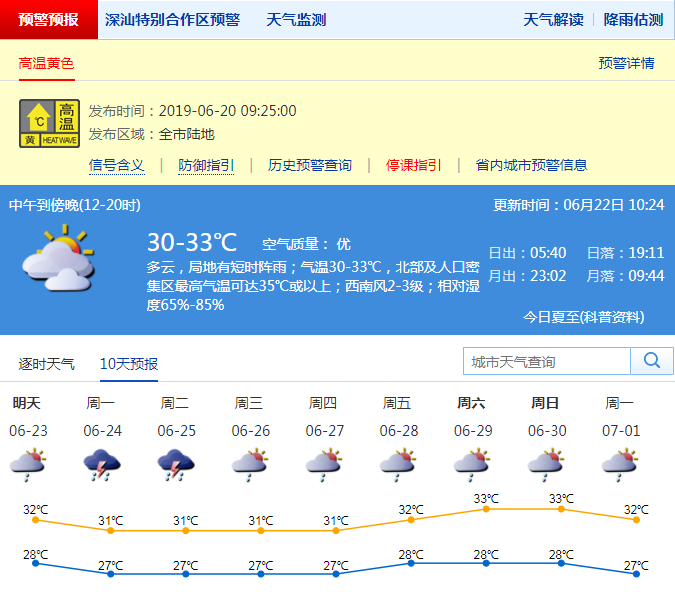Image resolution: width=675 pixels, height=595 pixels.
Task: Click the search magnifier button
Action: [x=652, y=361]
